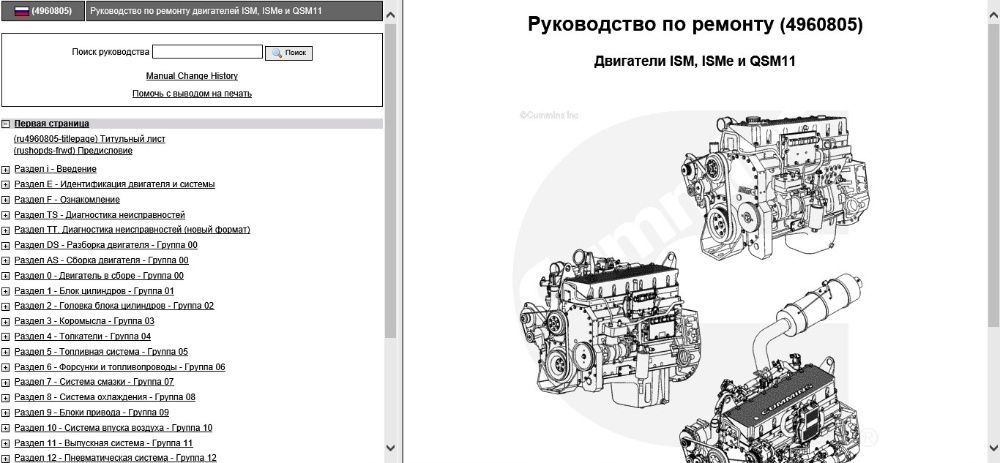Image resolution: width=1000 pixels, height=463 pixels.
Task: Open link Раздел 9 - Блоки привода - Группа 09
Action: coord(91,412)
